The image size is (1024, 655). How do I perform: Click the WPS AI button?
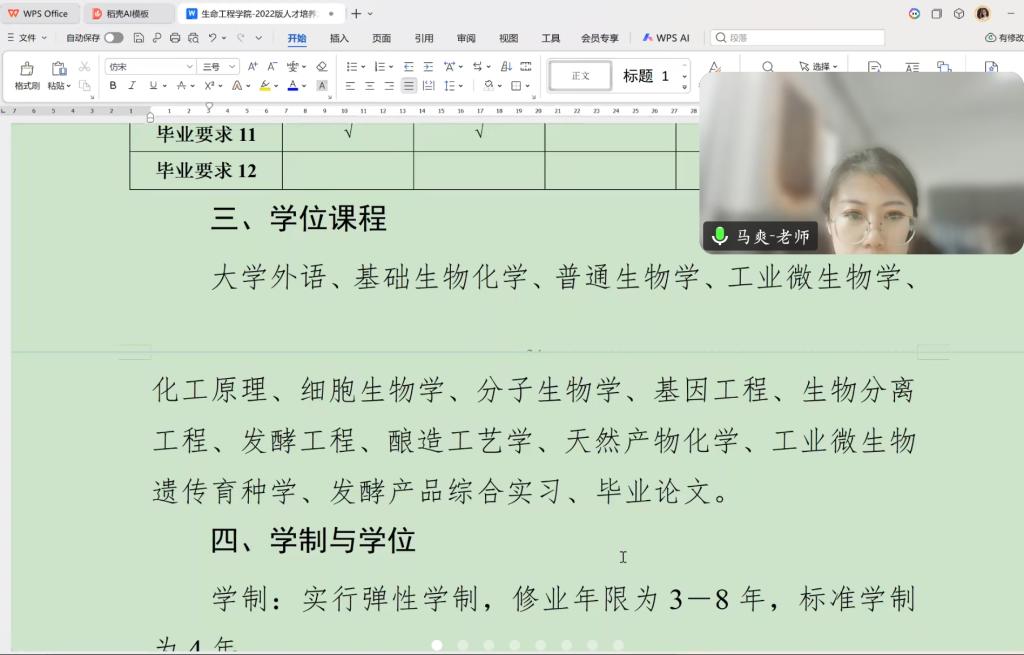[666, 38]
